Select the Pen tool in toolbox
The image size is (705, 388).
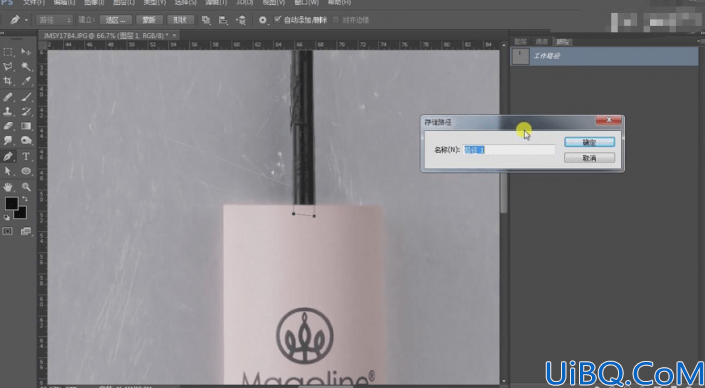8,156
